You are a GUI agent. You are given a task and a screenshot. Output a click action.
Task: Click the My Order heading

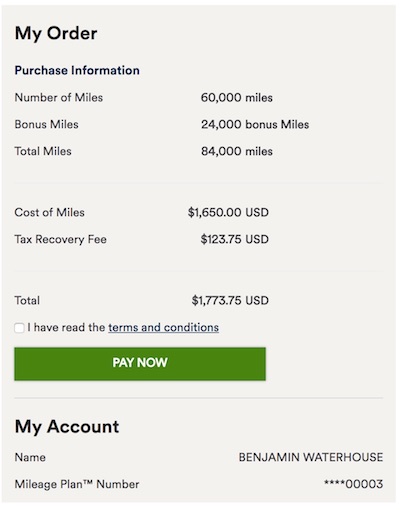[x=56, y=33]
